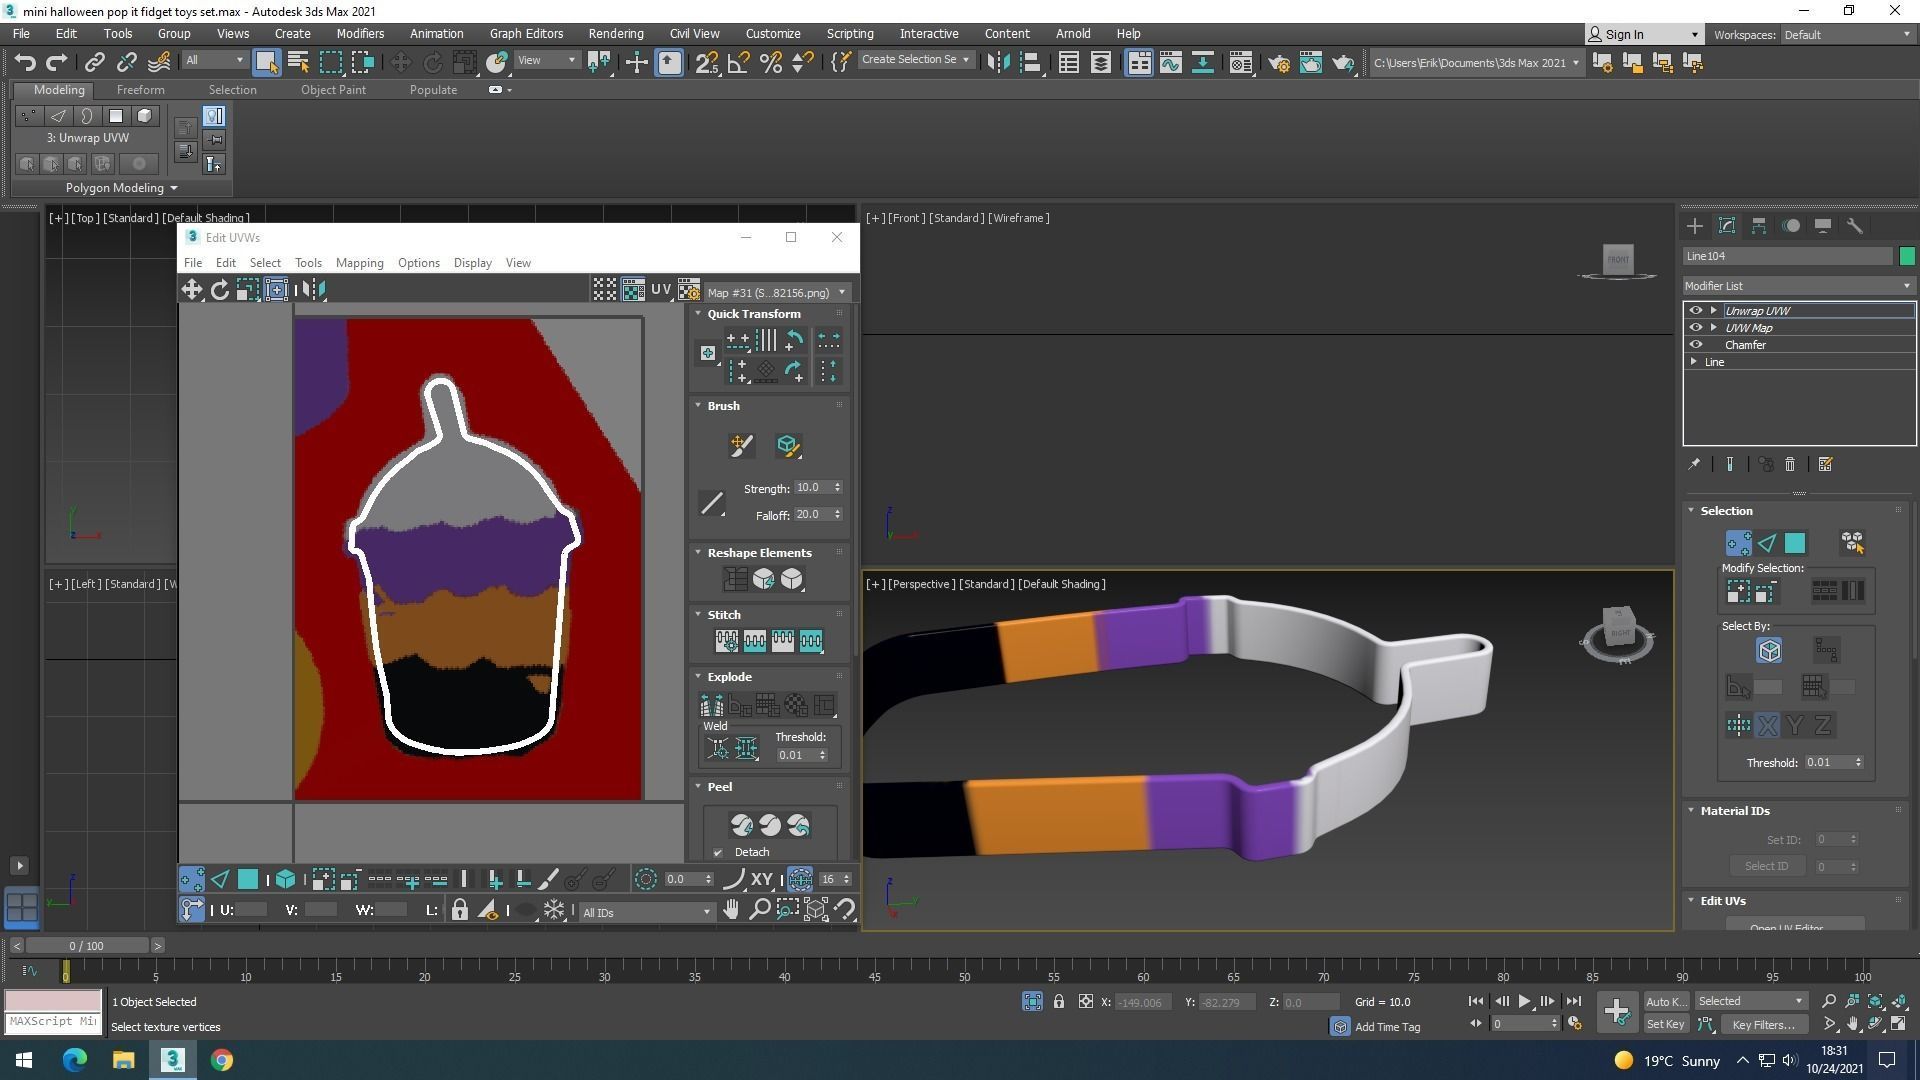Toggle the Detach checkbox in Peel
This screenshot has width=1920, height=1080.
pos(718,852)
